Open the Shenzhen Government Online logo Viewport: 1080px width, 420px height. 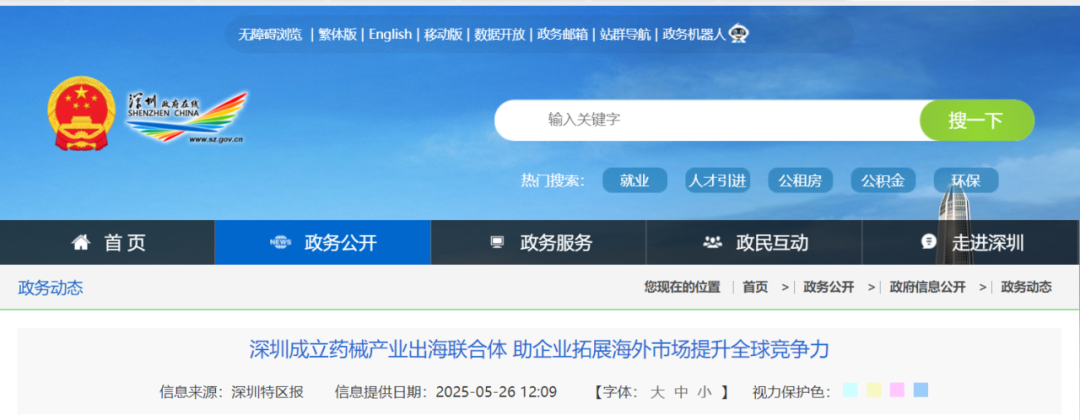[x=187, y=117]
